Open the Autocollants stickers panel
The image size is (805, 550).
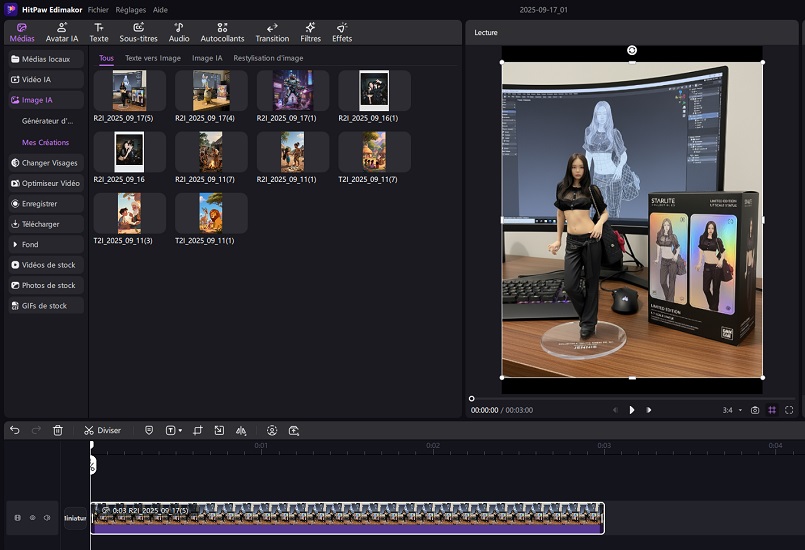tap(222, 32)
